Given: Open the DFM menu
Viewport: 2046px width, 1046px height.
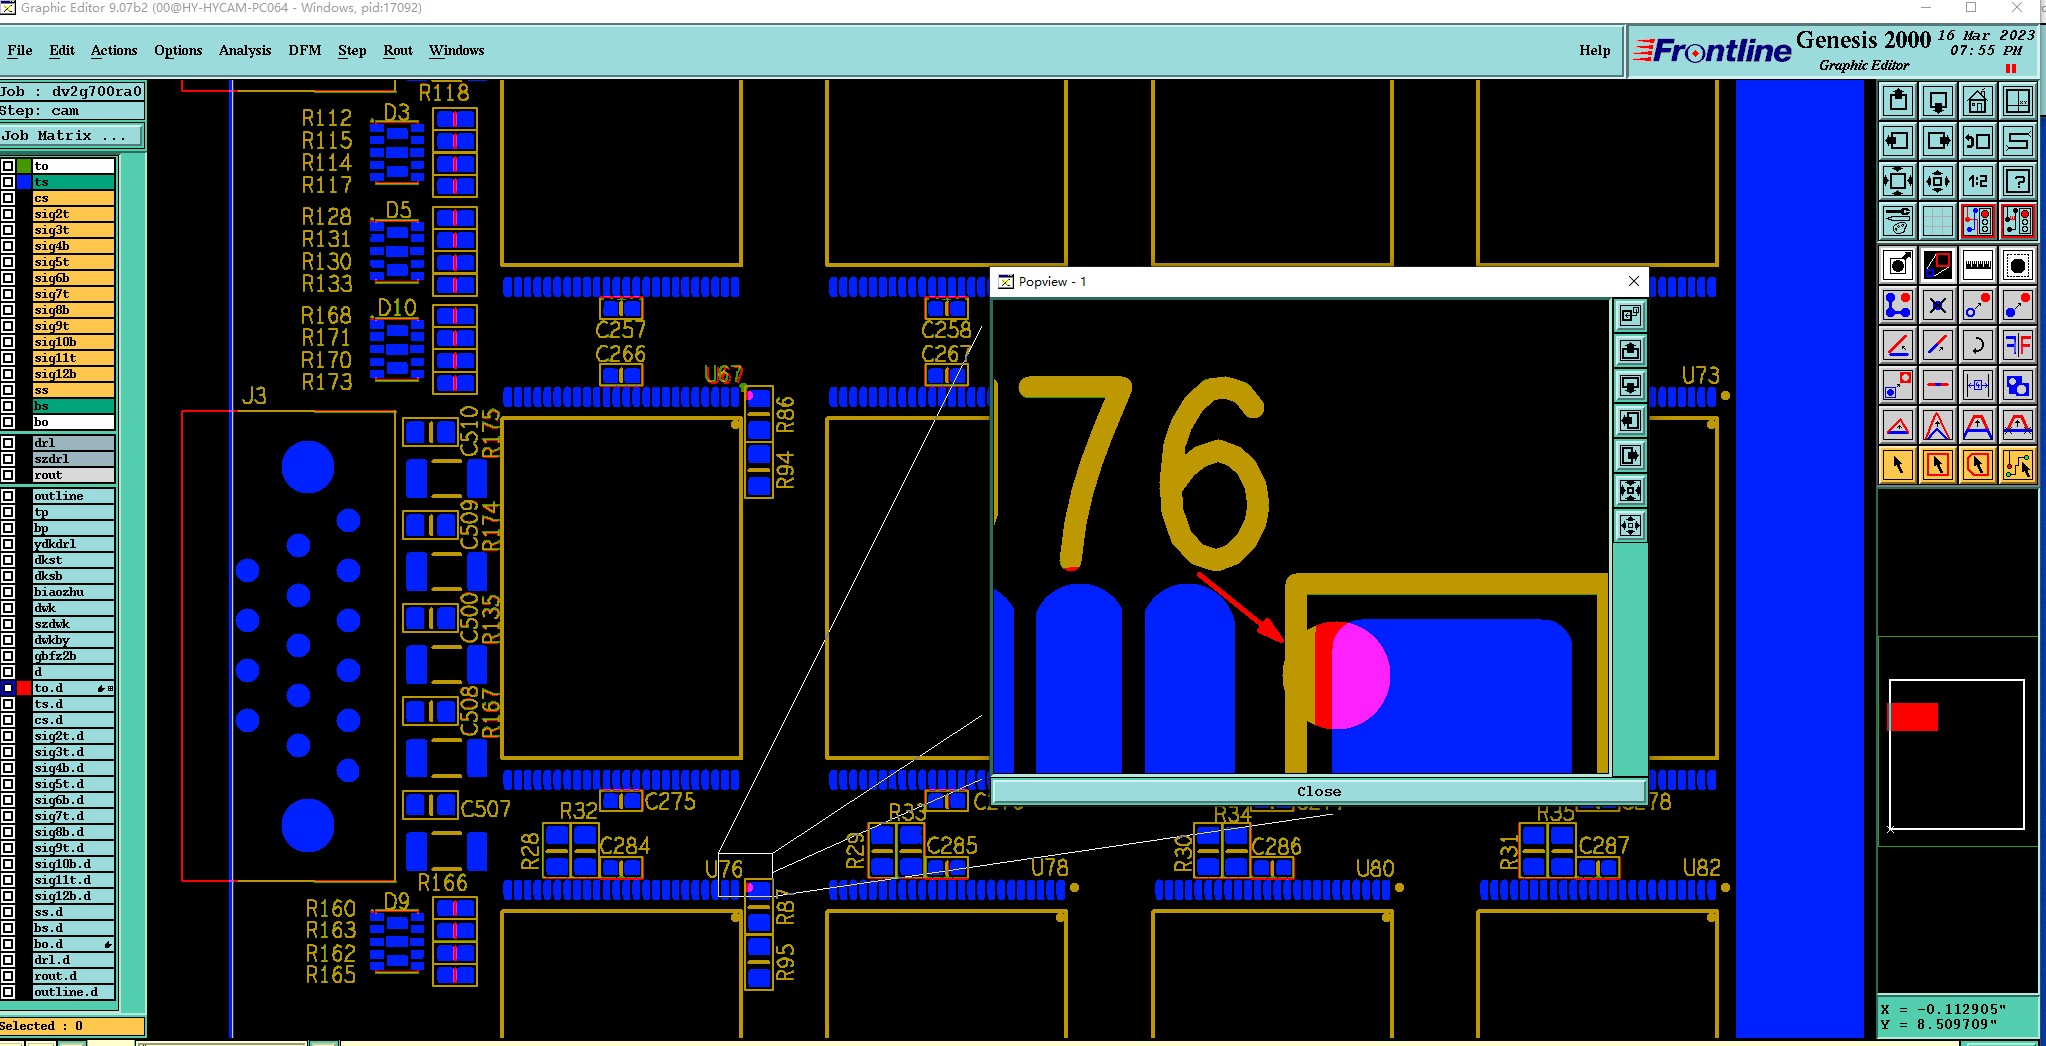Looking at the screenshot, I should pyautogui.click(x=305, y=50).
